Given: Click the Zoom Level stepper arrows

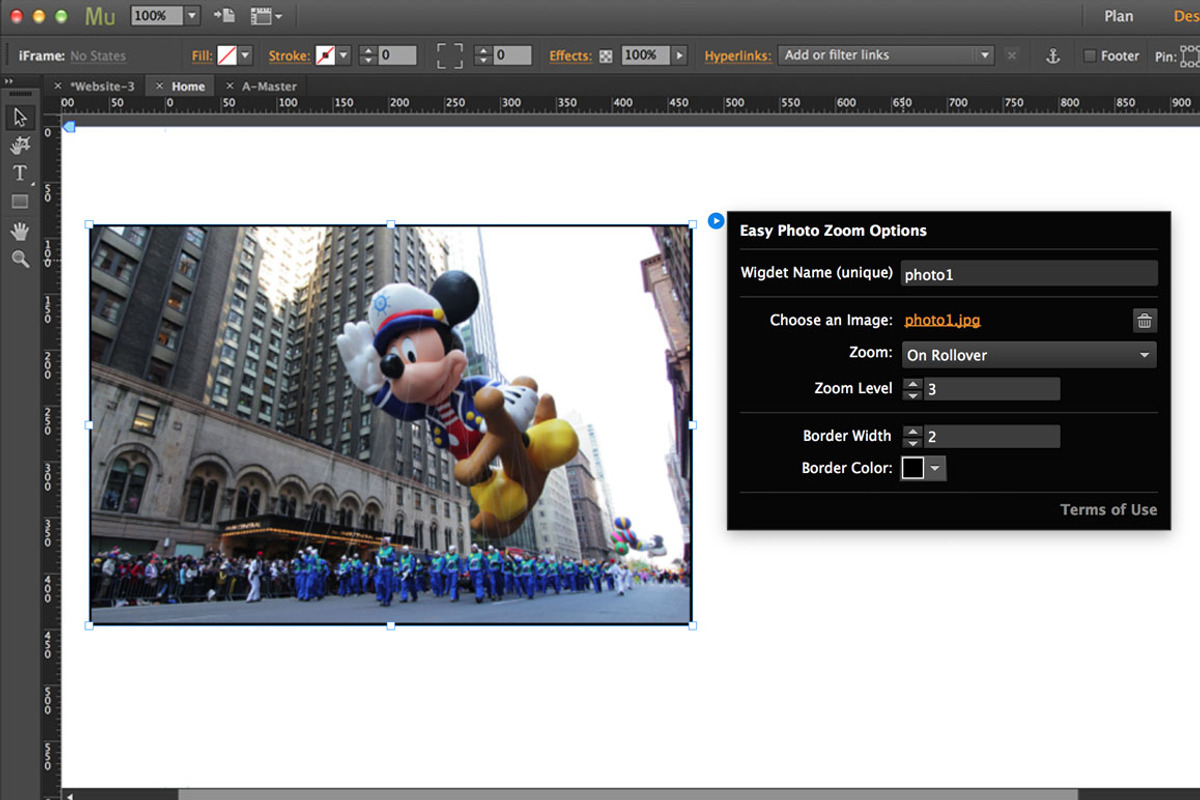Looking at the screenshot, I should pos(912,389).
